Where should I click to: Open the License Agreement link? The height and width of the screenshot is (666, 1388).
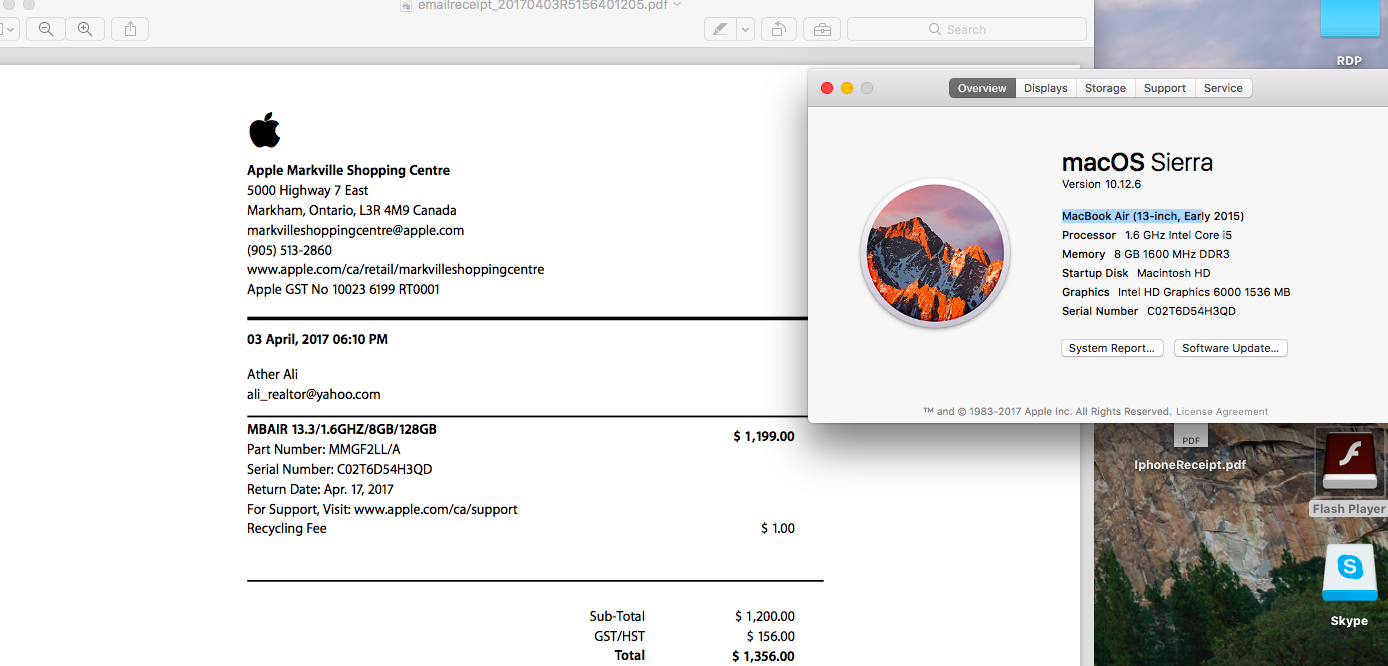pyautogui.click(x=1222, y=412)
